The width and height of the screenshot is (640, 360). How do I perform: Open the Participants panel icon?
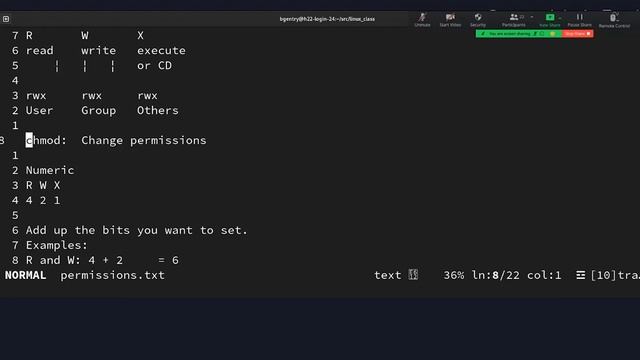[514, 17]
